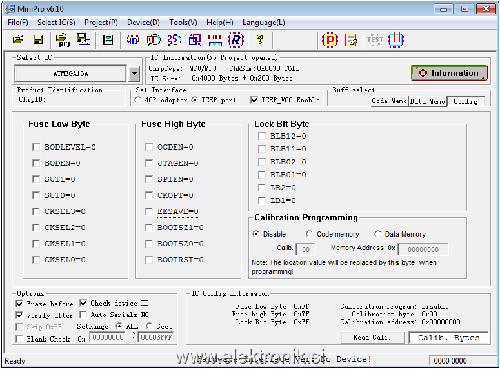The width and height of the screenshot is (500, 370).
Task: Toggle the JTAGEN fuse checkbox
Action: point(149,163)
